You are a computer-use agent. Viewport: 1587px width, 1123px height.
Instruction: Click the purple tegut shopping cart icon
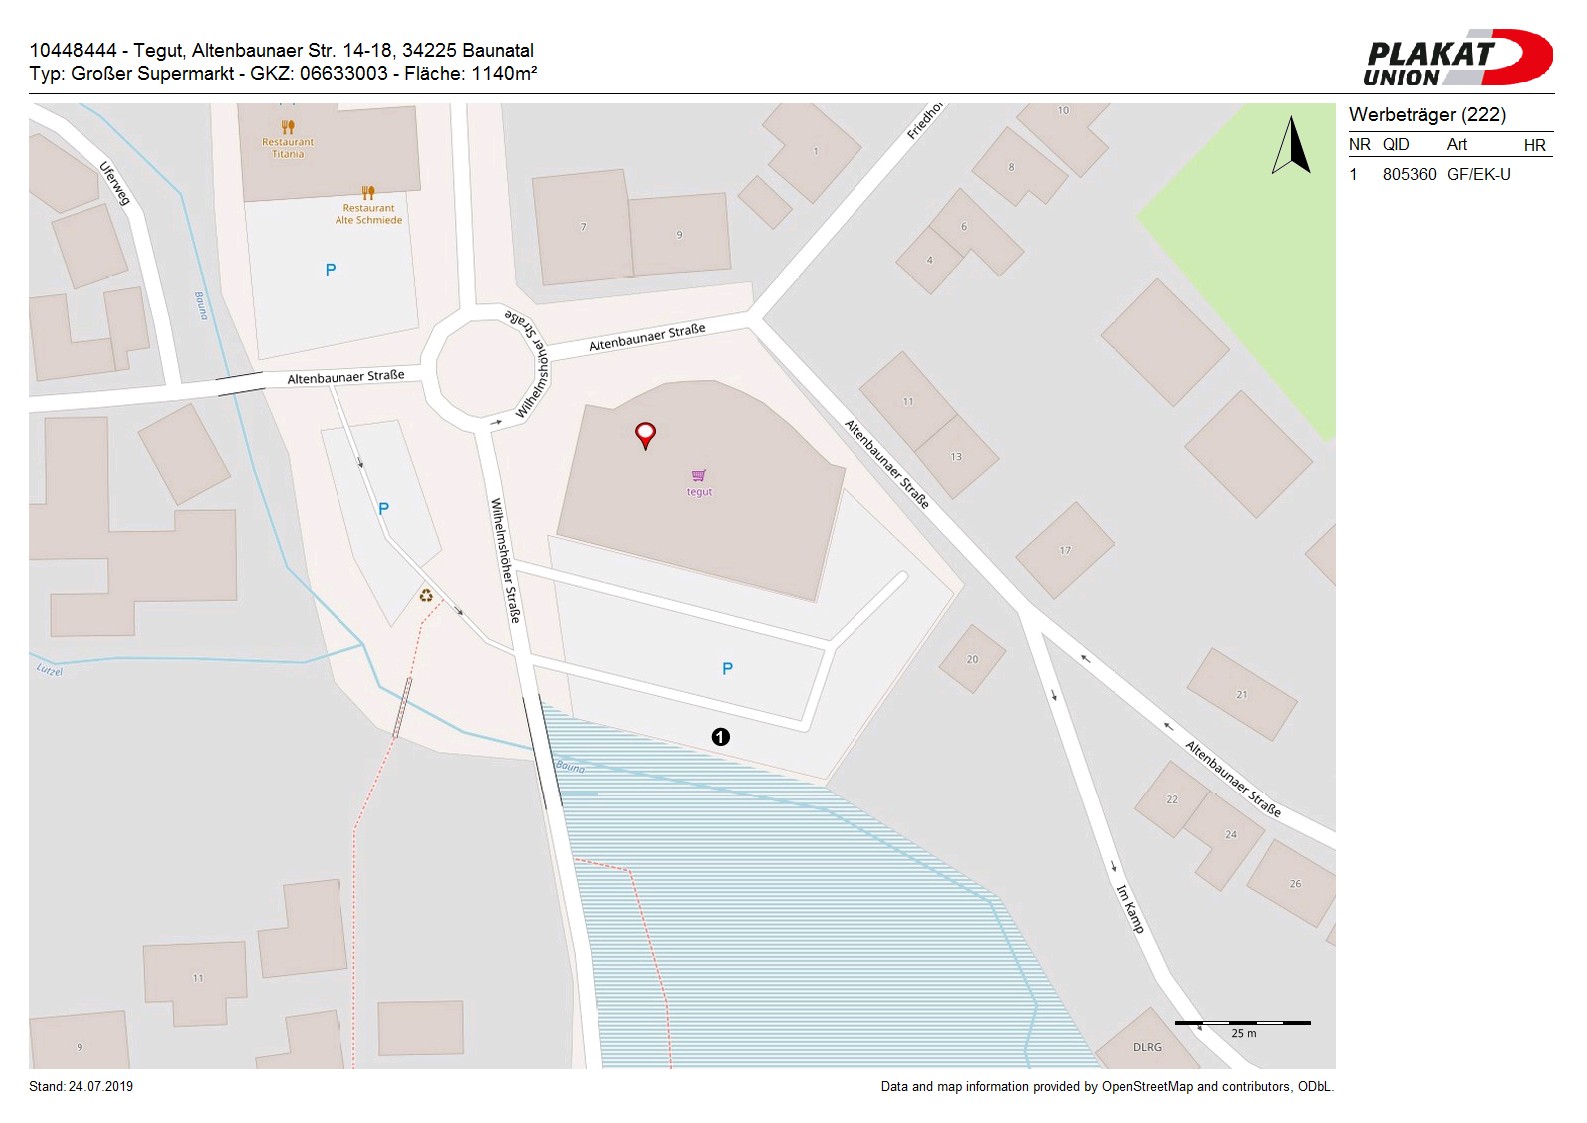[699, 475]
